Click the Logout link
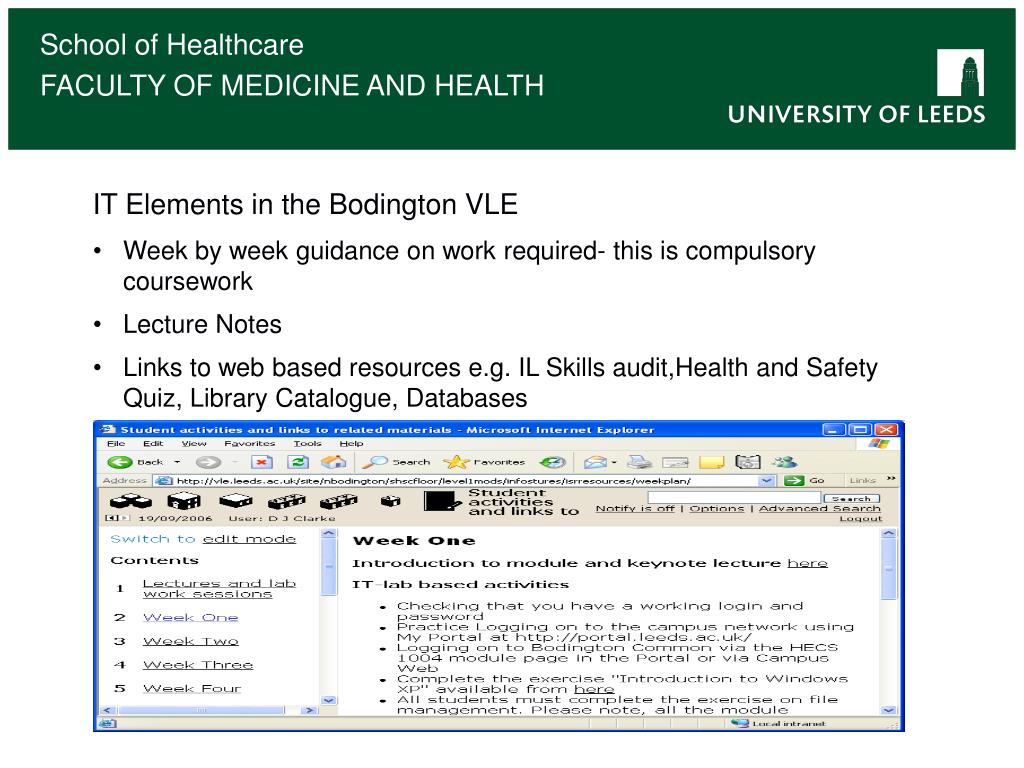This screenshot has width=1024, height=768. (x=861, y=519)
